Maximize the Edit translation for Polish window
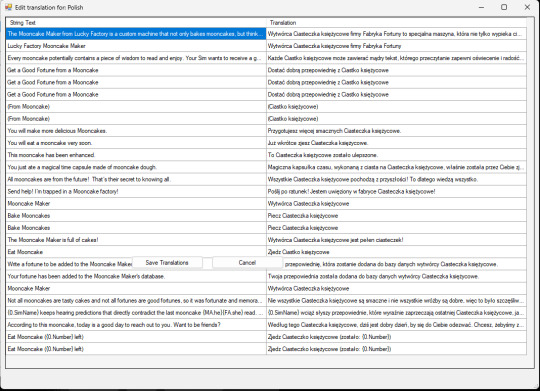540x391 pixels. 504,7
